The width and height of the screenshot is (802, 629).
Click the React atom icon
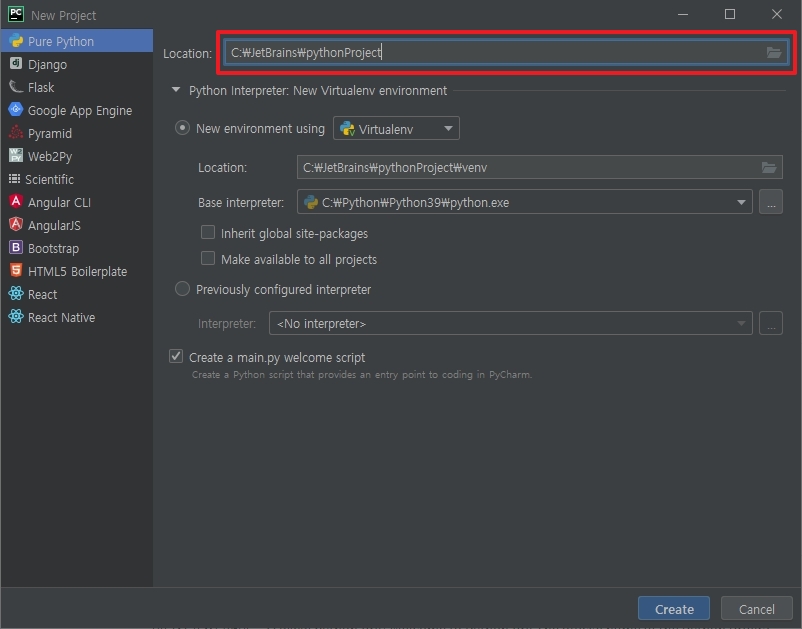[x=16, y=294]
